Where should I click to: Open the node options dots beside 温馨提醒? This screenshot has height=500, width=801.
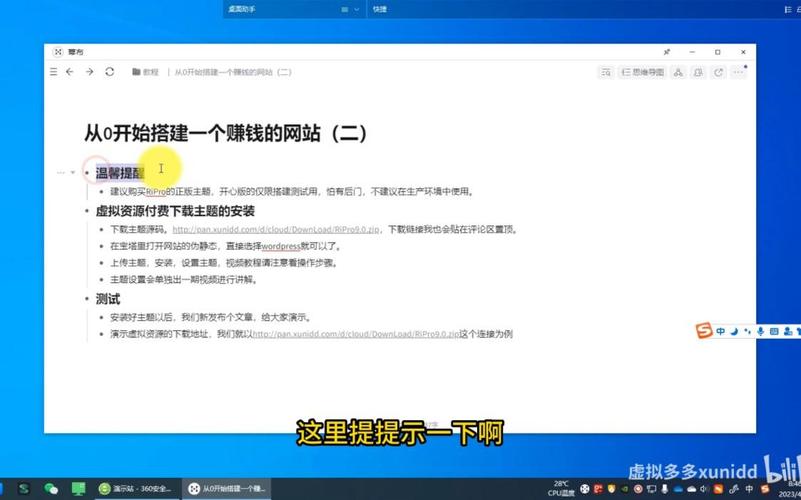(x=60, y=173)
